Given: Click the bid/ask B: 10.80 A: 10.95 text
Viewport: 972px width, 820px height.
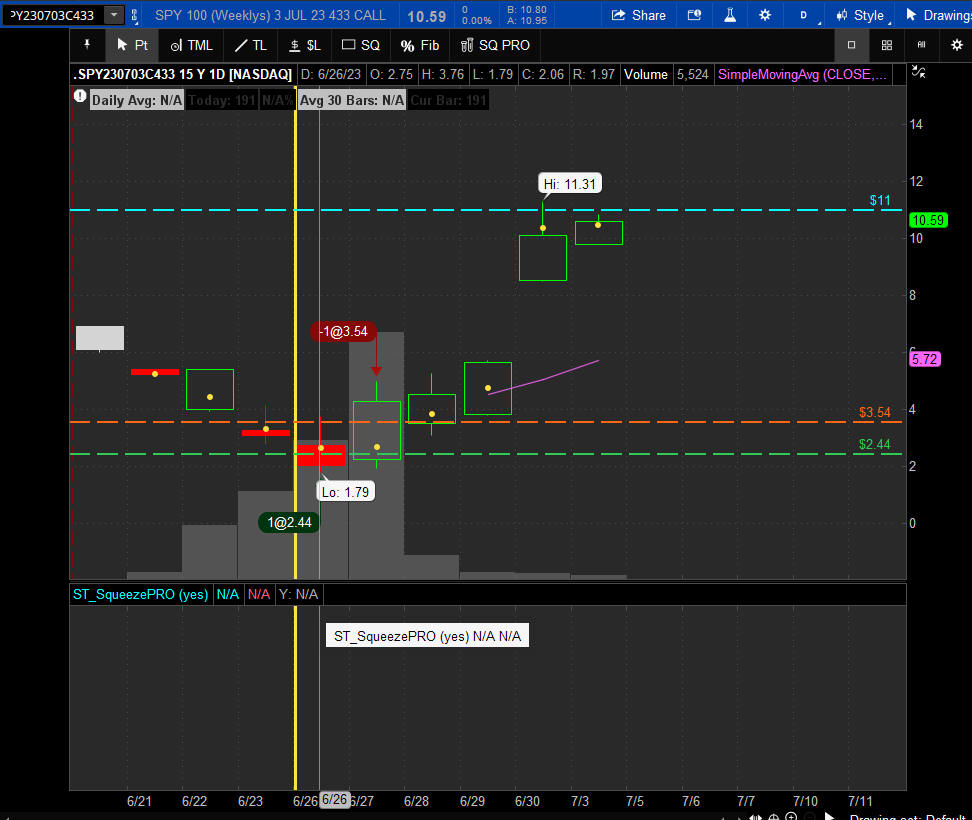Looking at the screenshot, I should pyautogui.click(x=527, y=15).
